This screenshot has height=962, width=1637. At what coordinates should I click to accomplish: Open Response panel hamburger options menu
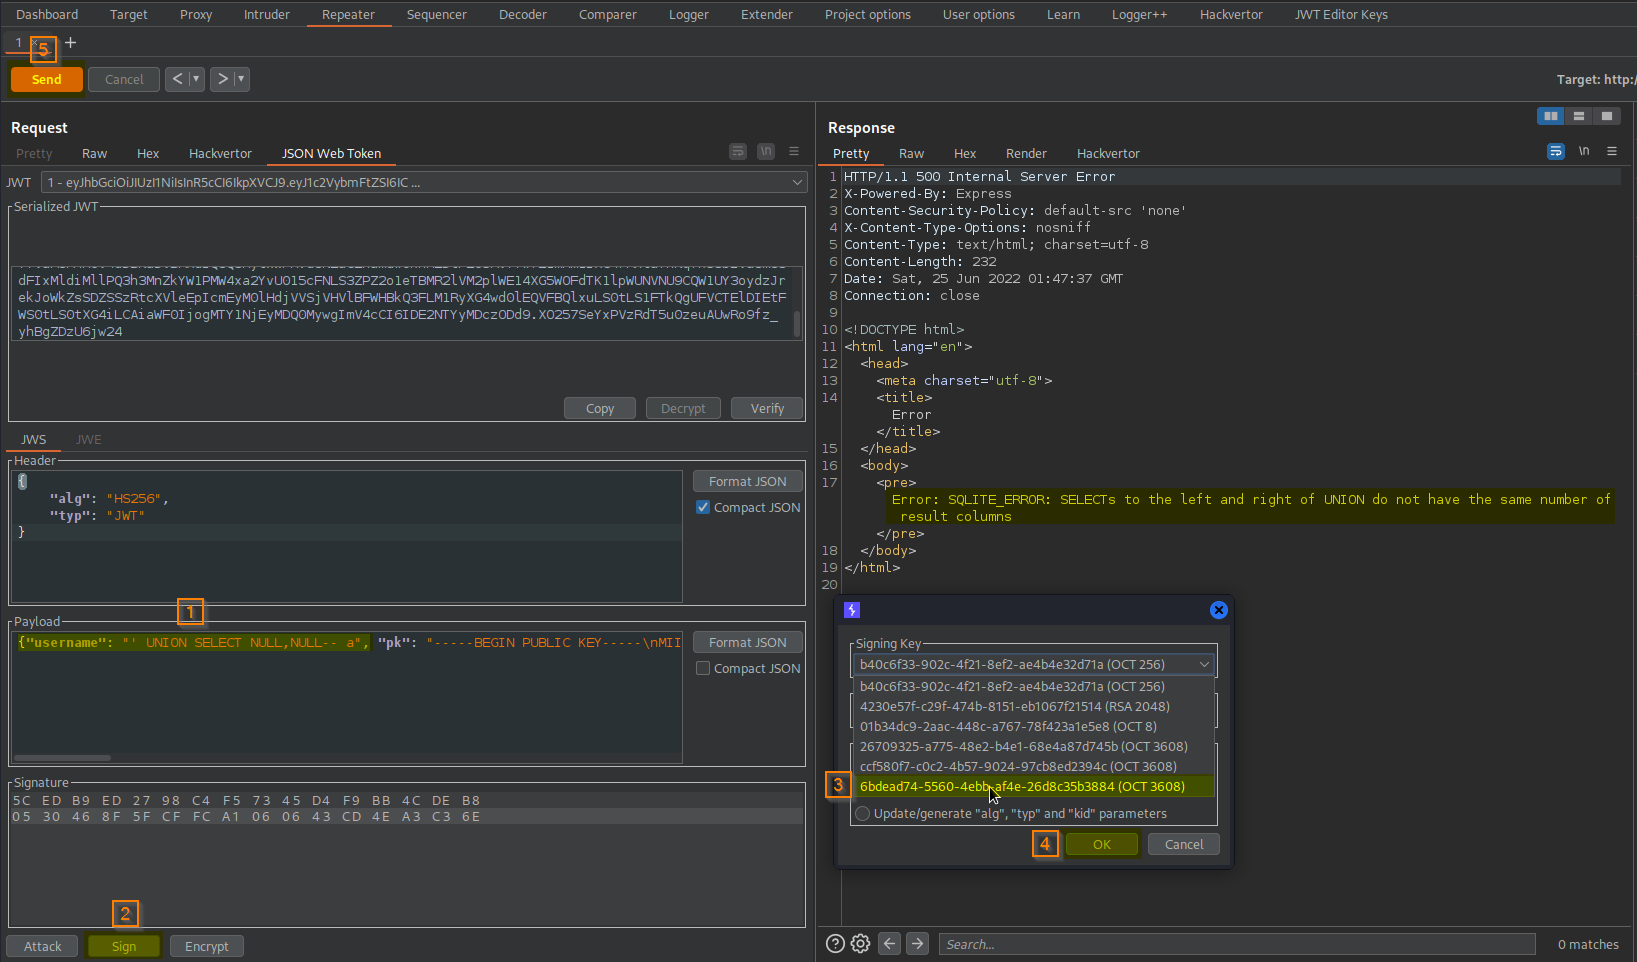tap(1612, 152)
